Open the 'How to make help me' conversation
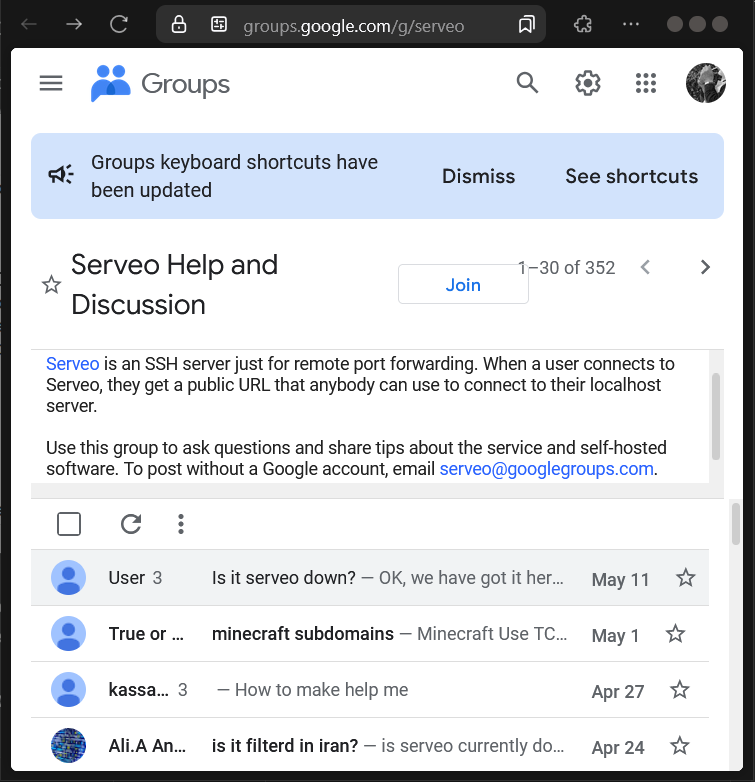The image size is (755, 782). click(370, 690)
